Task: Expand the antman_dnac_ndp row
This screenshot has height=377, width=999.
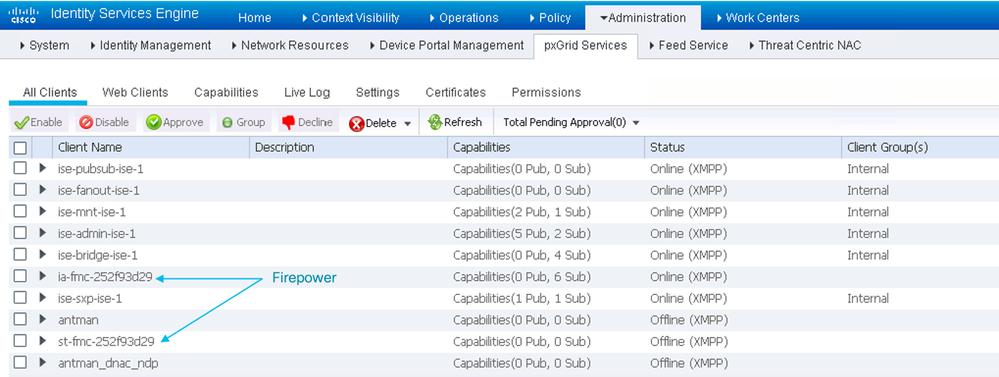Action: [43, 362]
